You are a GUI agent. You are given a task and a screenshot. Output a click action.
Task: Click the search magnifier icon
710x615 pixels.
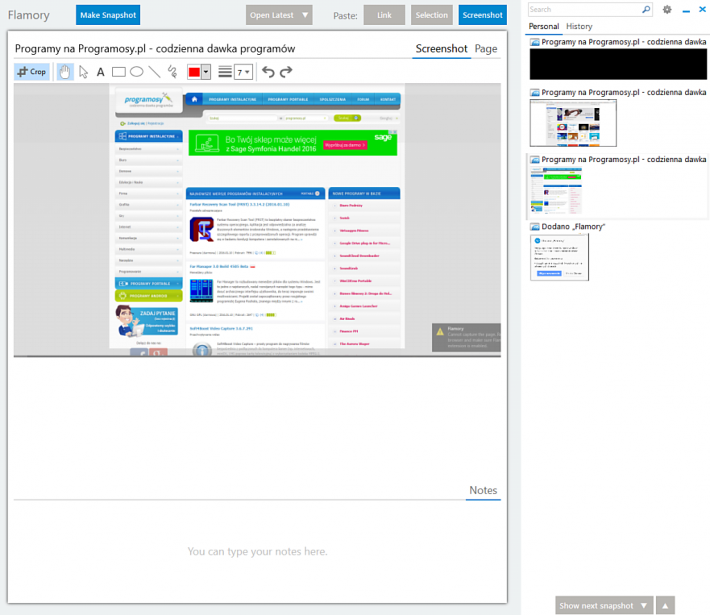[646, 9]
